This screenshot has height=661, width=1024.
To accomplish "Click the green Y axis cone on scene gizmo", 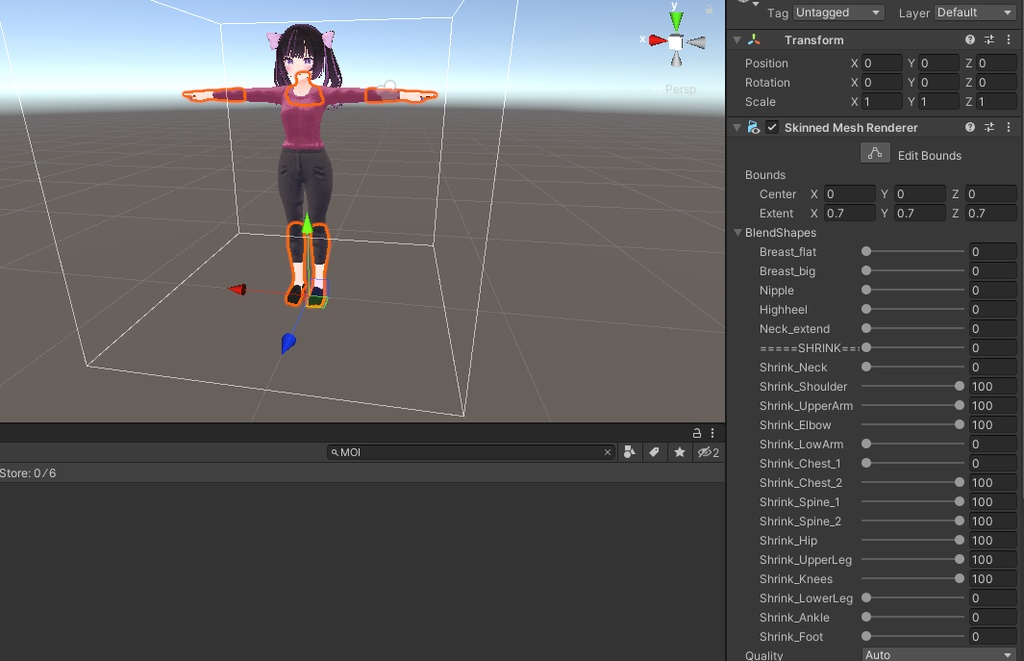I will 677,20.
